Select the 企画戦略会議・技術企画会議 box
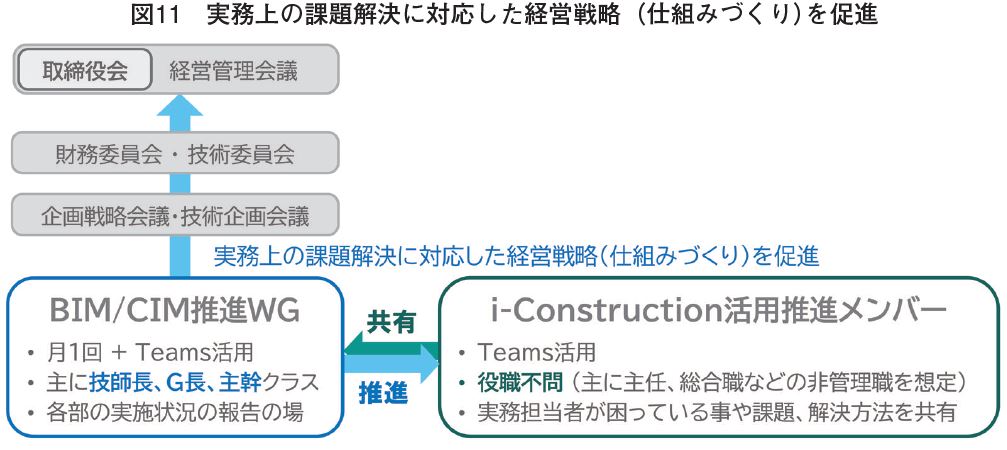Image resolution: width=1007 pixels, height=450 pixels. click(x=175, y=214)
